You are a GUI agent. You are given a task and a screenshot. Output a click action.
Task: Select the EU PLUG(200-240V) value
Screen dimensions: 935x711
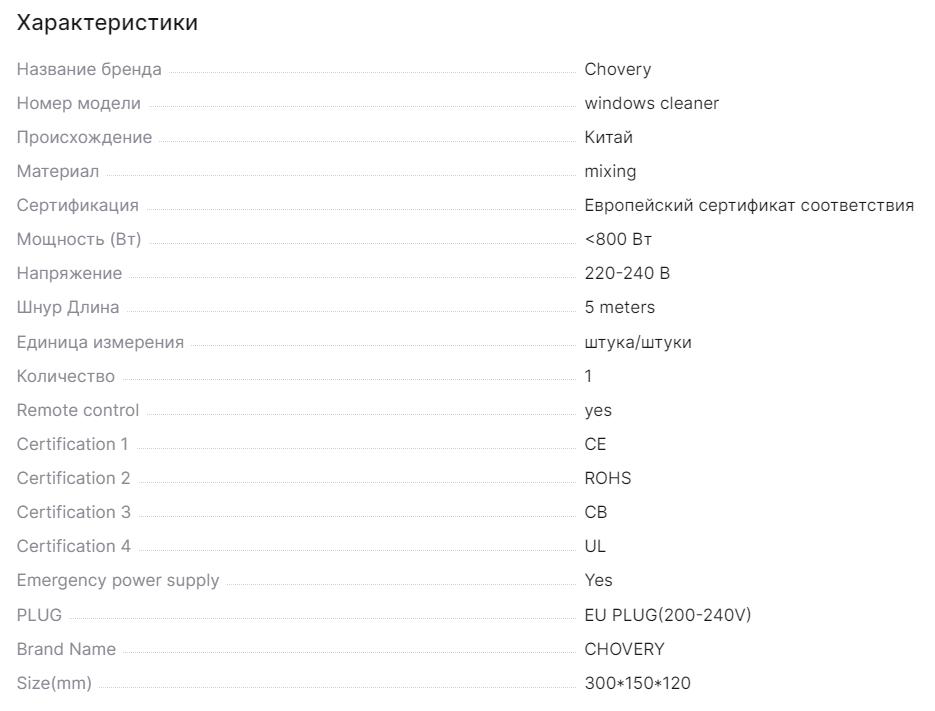click(x=668, y=615)
